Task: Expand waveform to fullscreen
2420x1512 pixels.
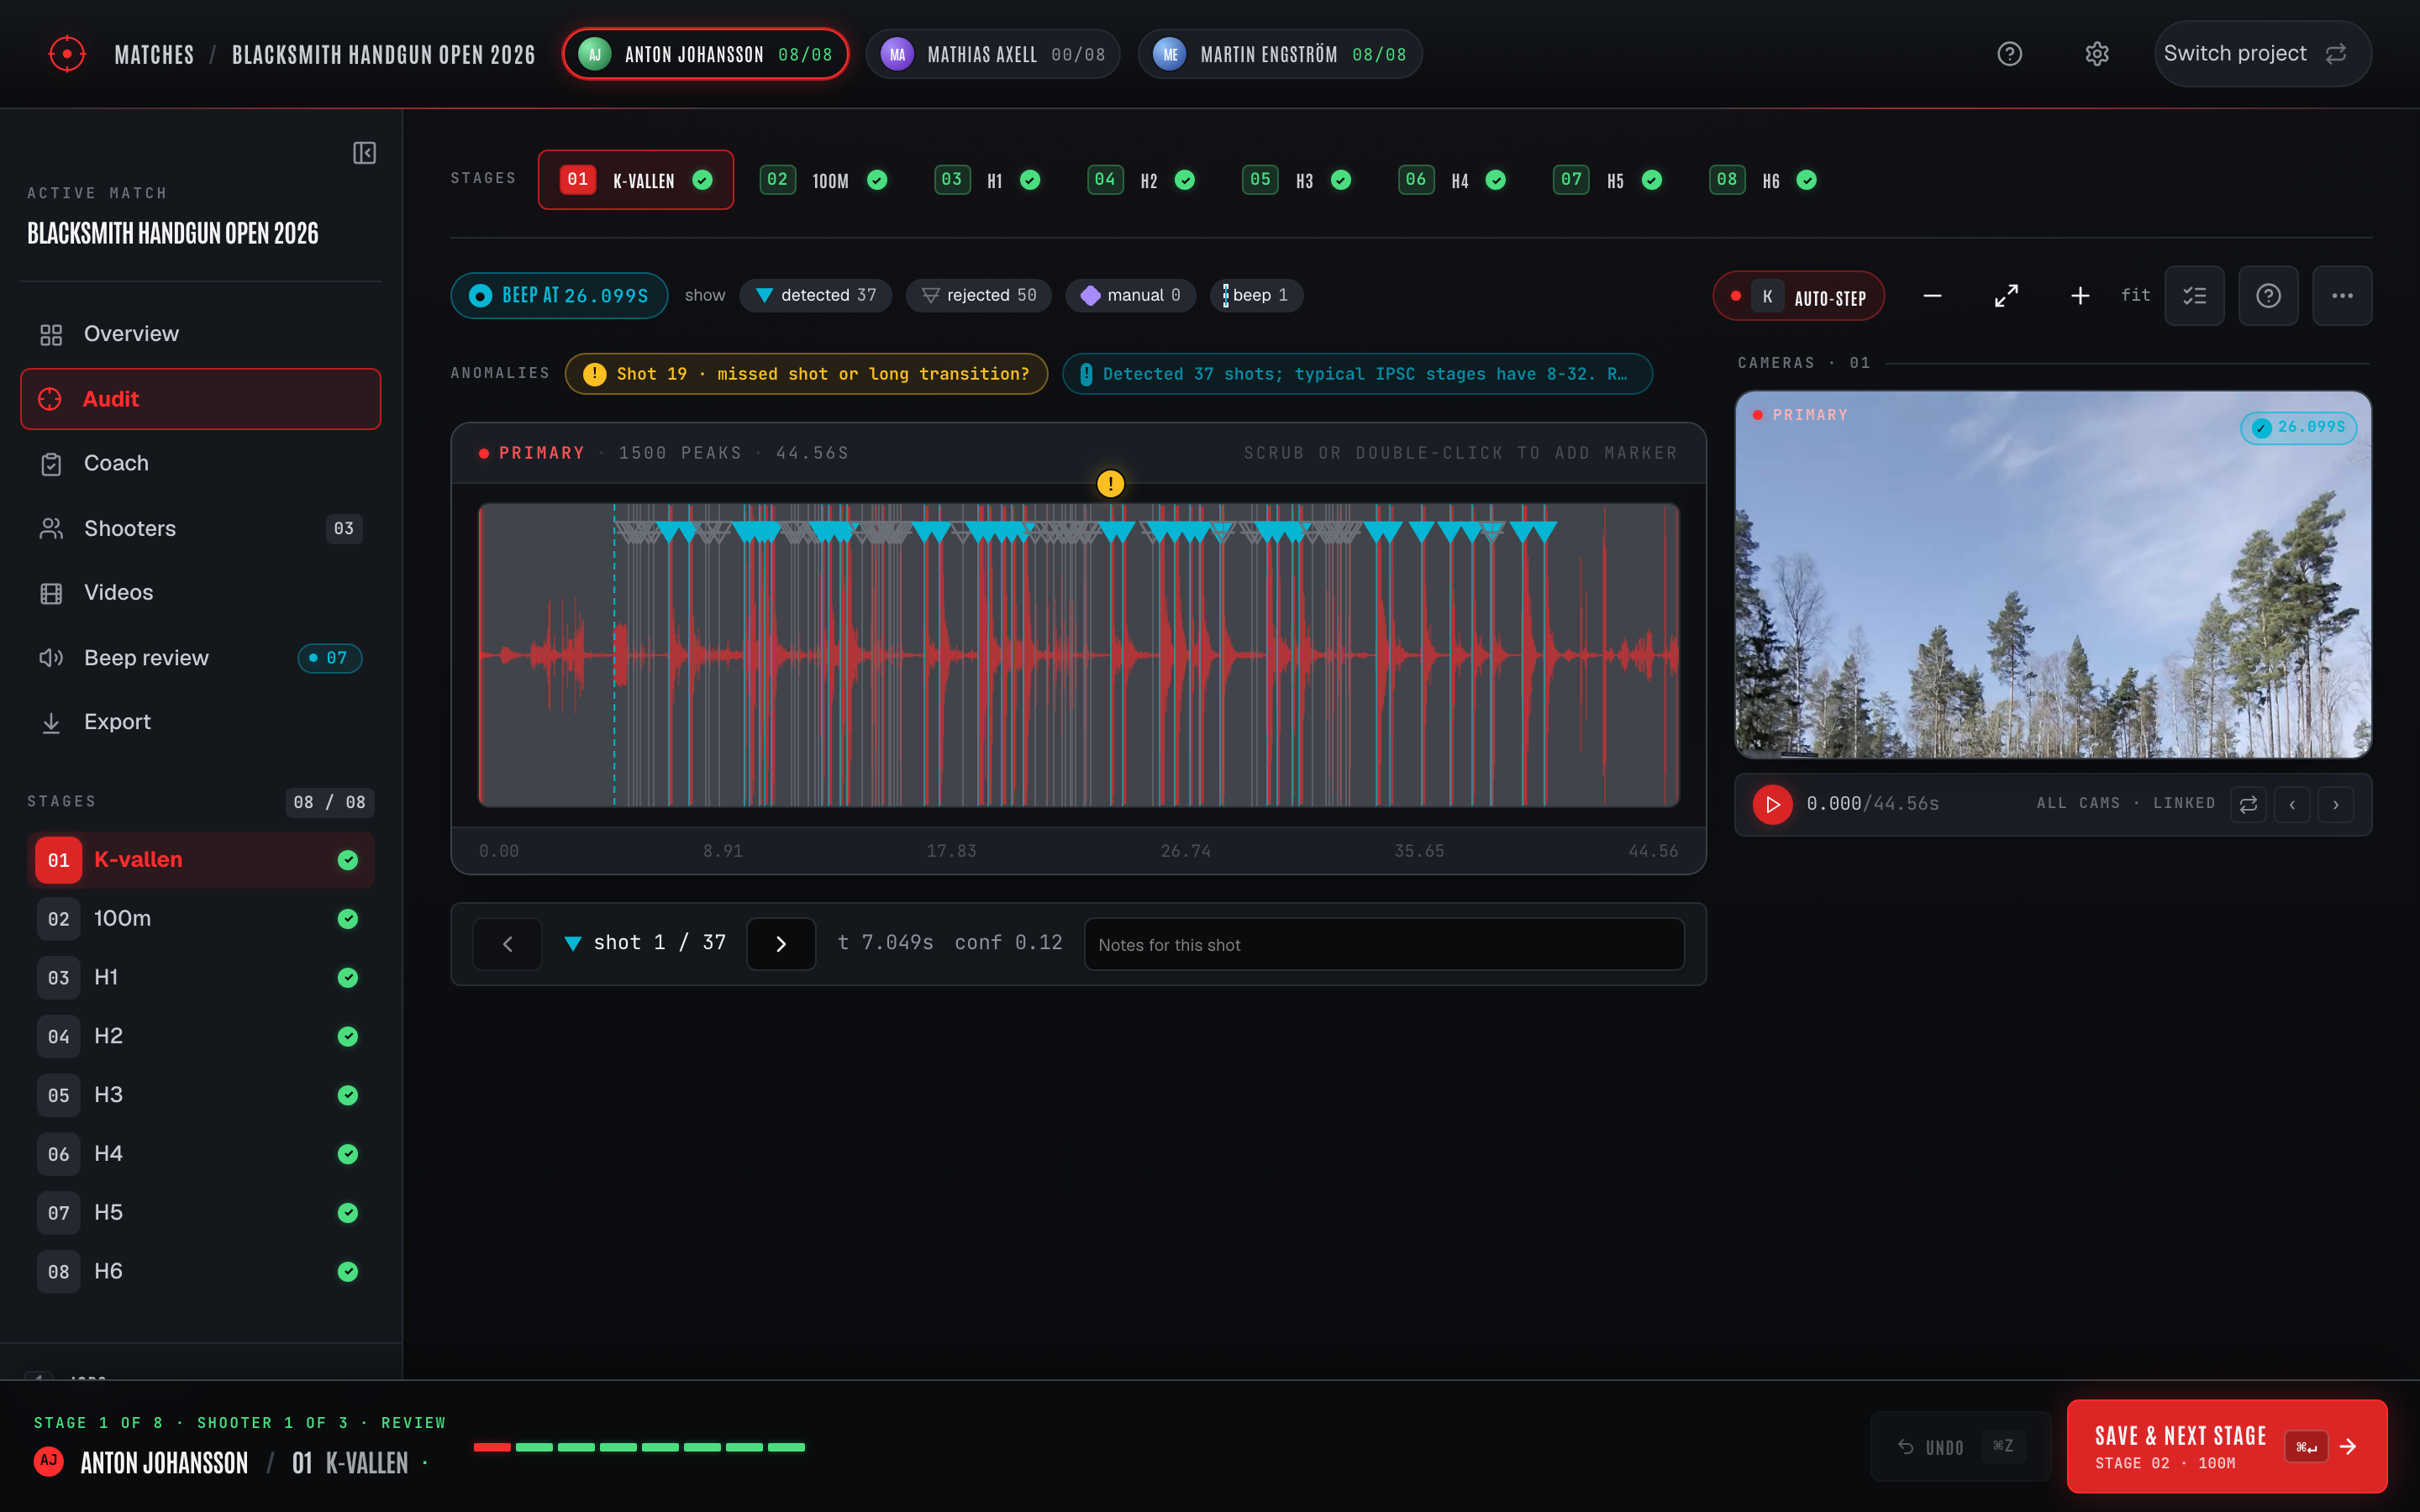Action: (x=2006, y=296)
